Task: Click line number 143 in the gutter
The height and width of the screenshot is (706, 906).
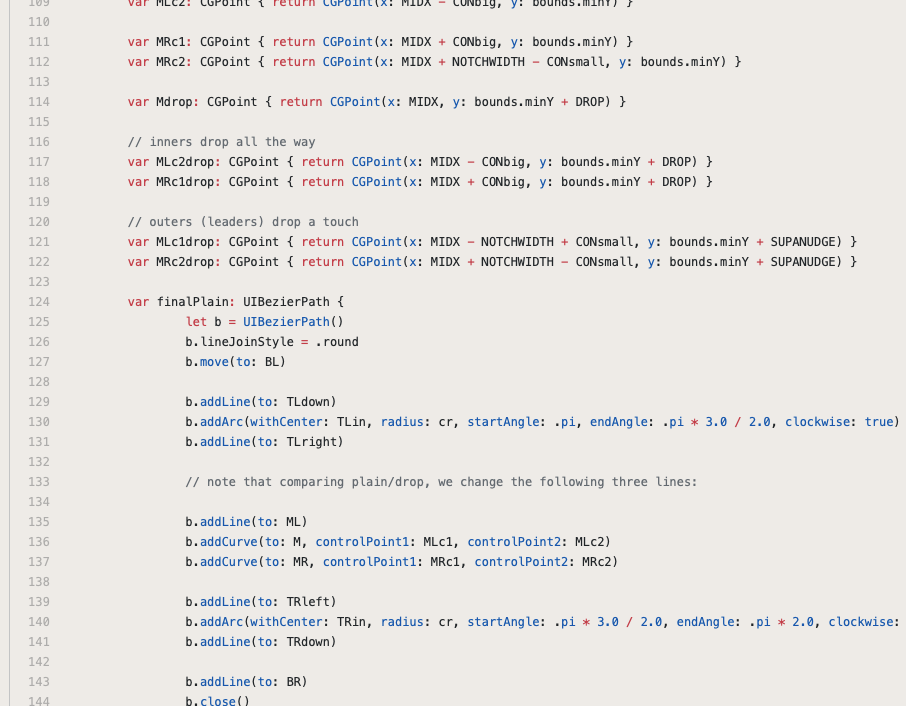Action: pyautogui.click(x=39, y=682)
